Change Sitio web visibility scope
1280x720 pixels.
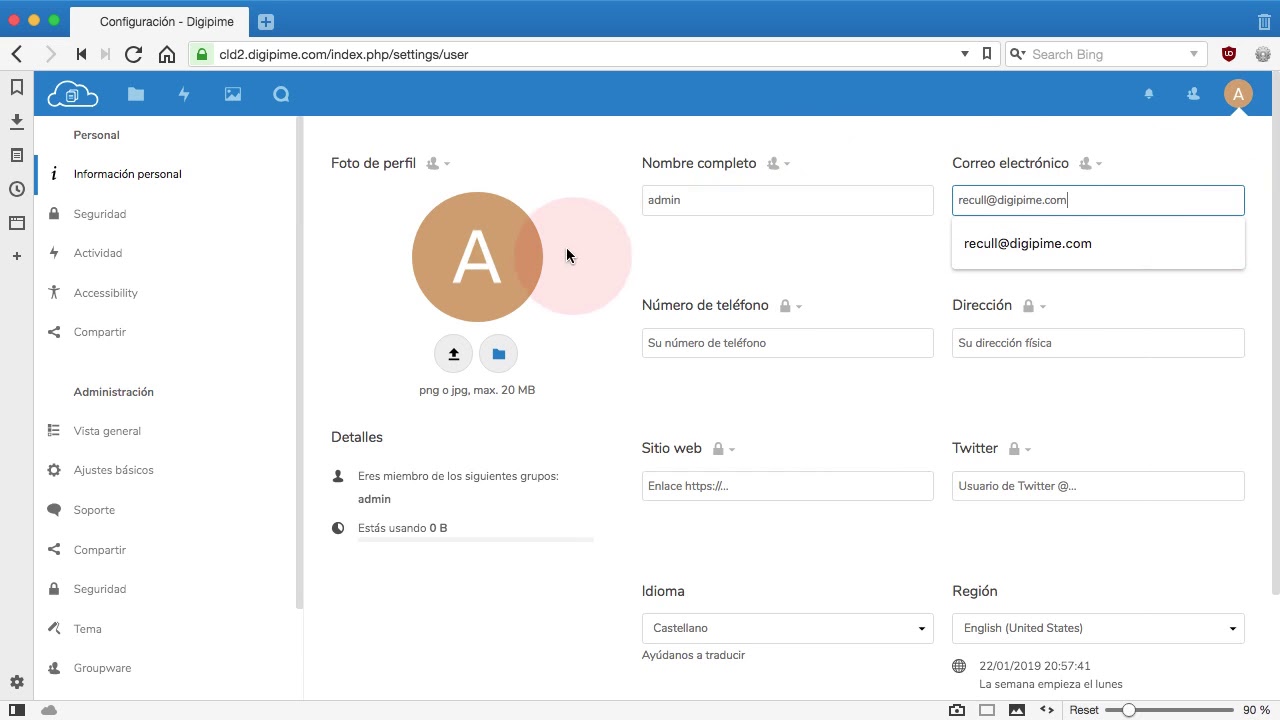tap(724, 449)
